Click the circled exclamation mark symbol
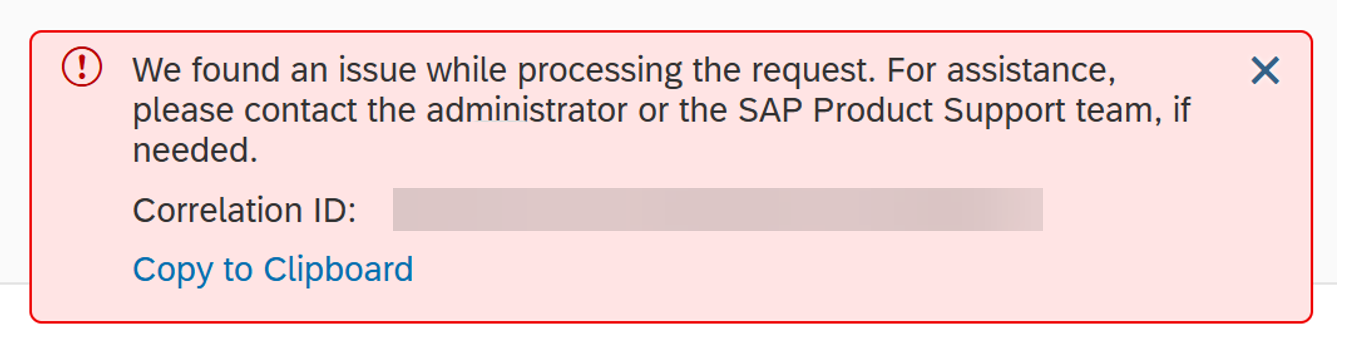 click(82, 68)
